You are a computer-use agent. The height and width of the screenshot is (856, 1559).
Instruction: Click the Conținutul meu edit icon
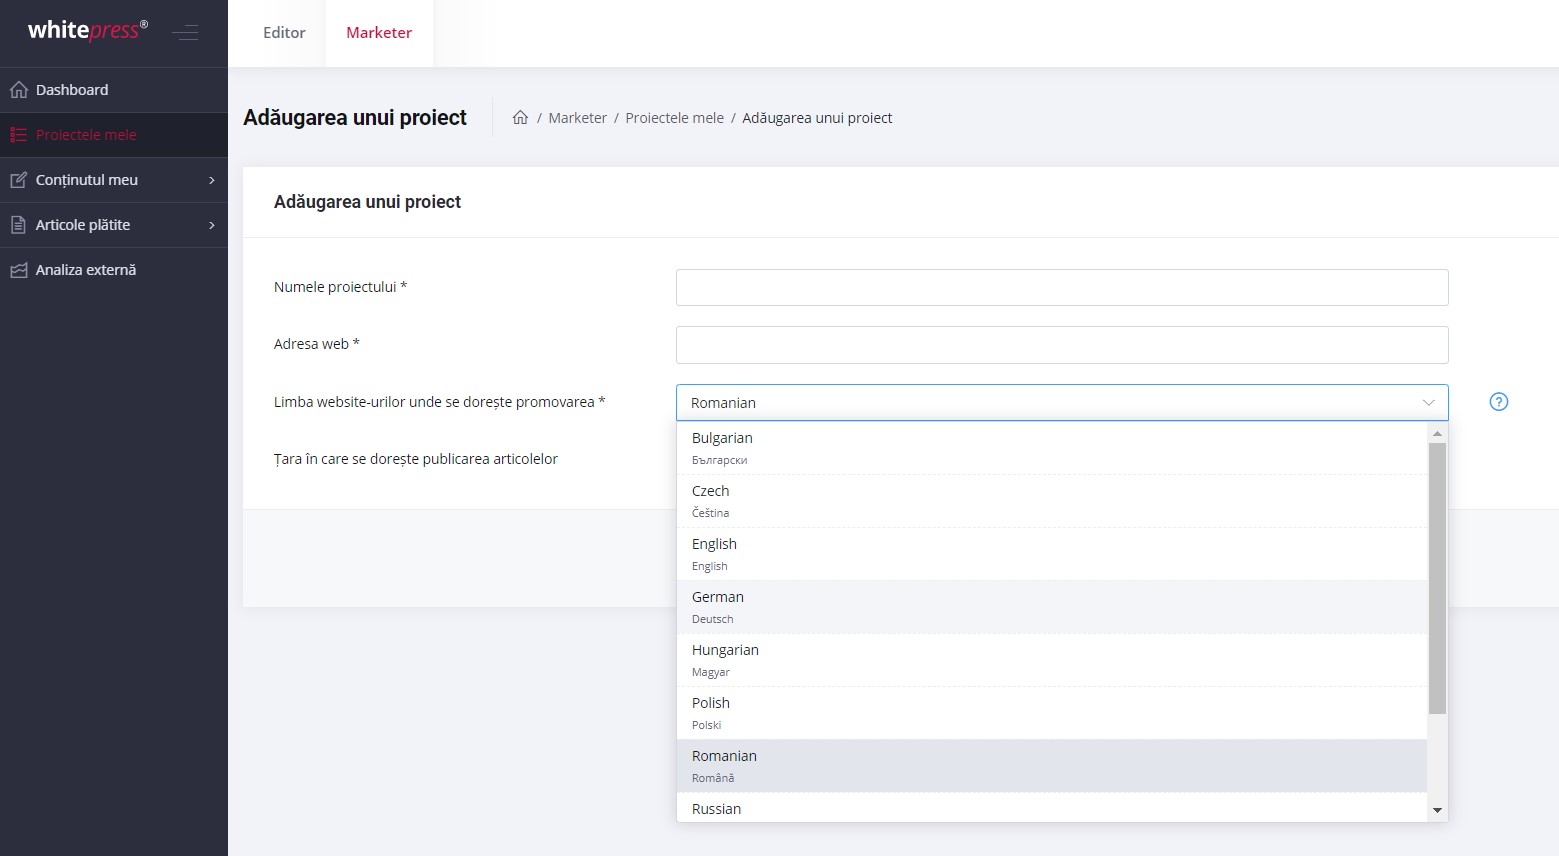[x=18, y=180]
